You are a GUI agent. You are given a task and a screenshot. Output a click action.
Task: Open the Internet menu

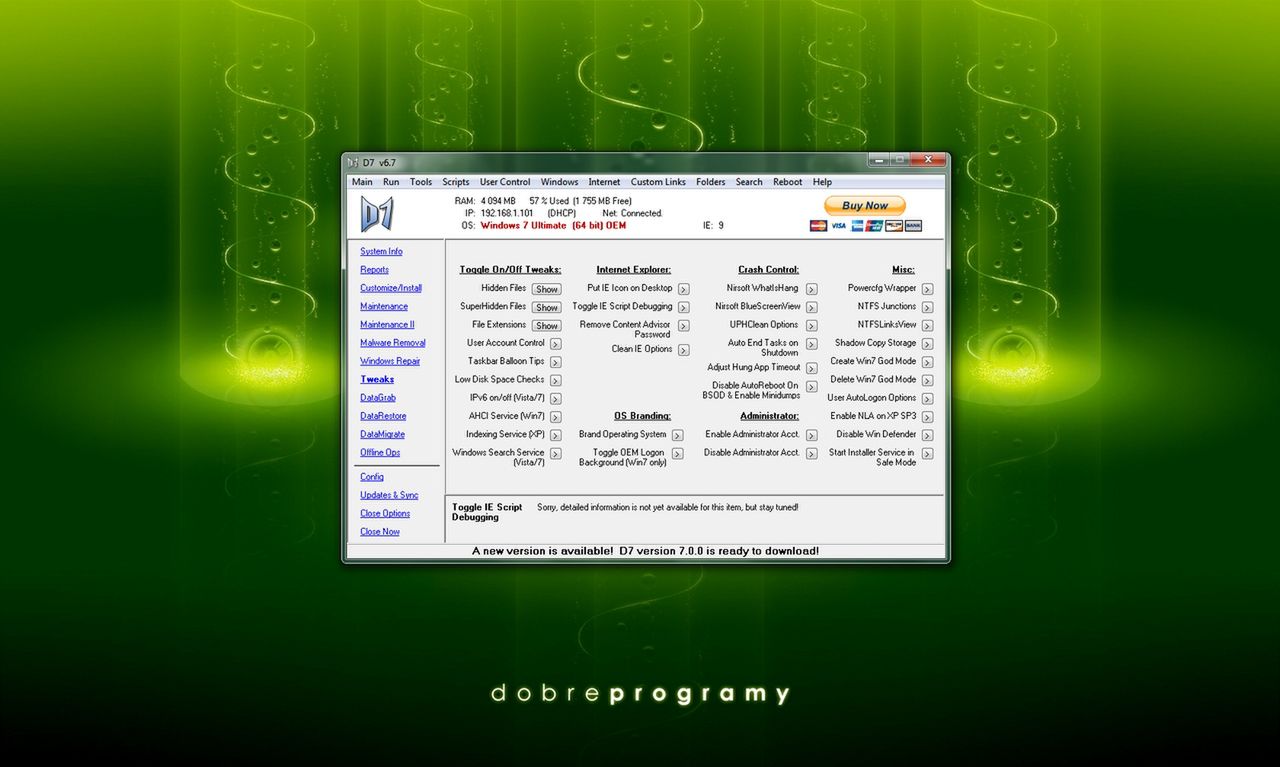point(604,182)
